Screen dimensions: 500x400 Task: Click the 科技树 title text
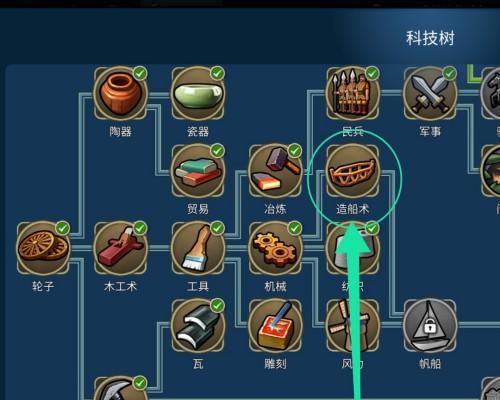pos(430,38)
